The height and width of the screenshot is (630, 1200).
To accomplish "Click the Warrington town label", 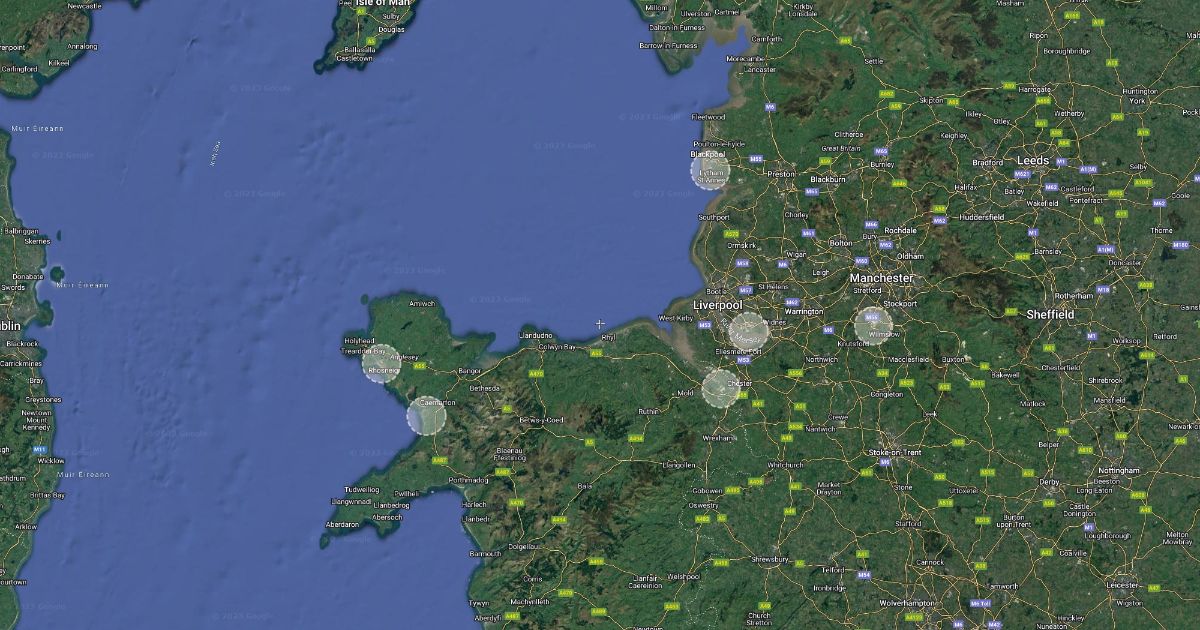I will click(x=804, y=311).
